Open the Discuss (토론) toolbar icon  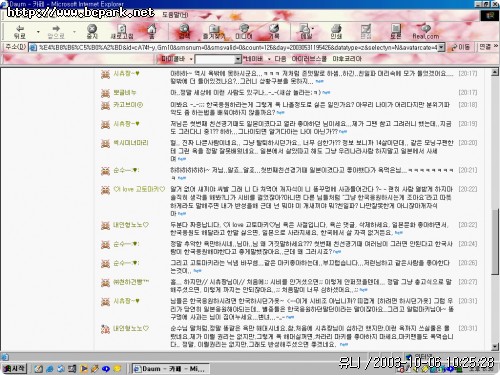coord(396,32)
